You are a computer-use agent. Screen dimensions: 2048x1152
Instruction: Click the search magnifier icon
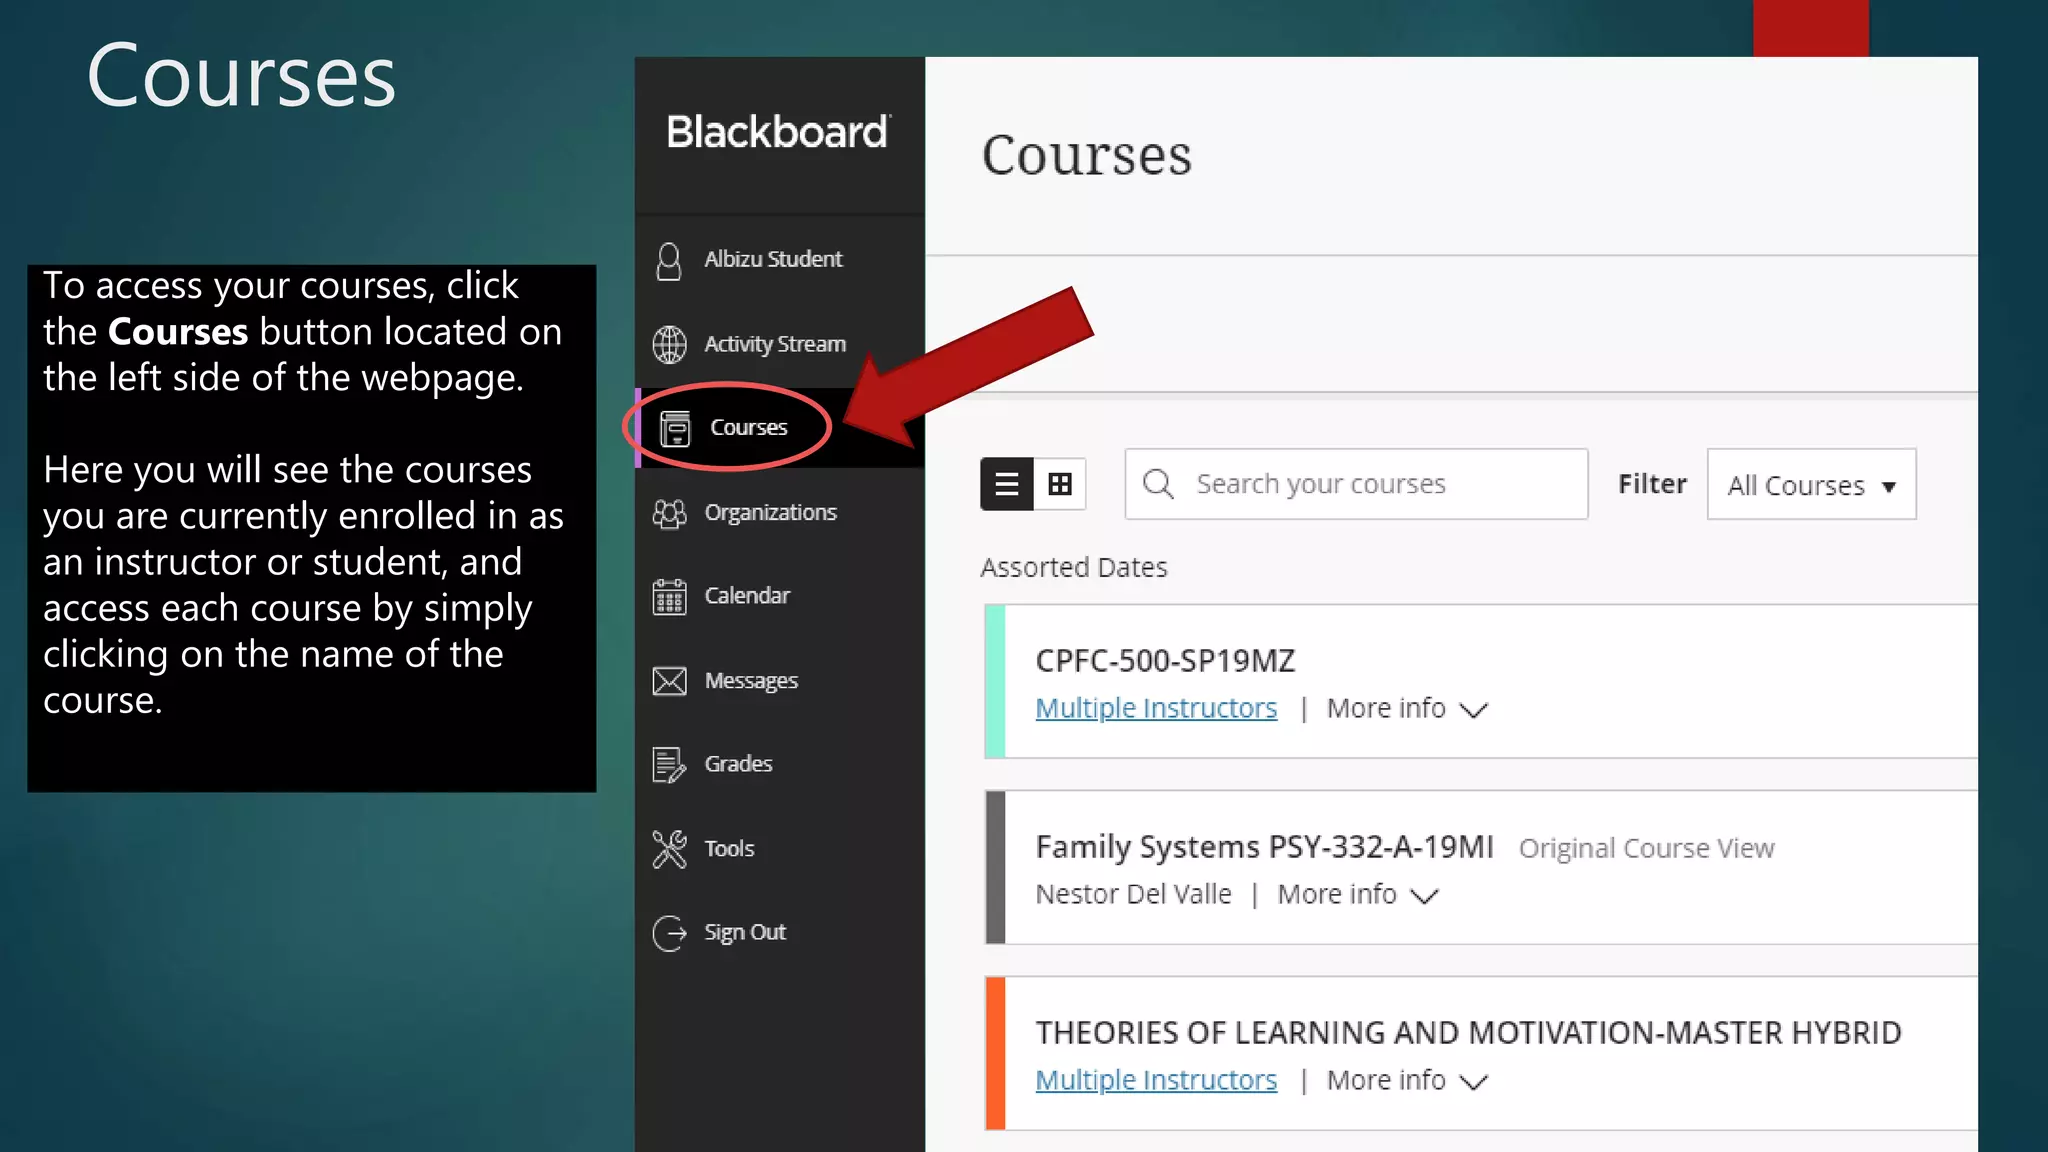1158,485
